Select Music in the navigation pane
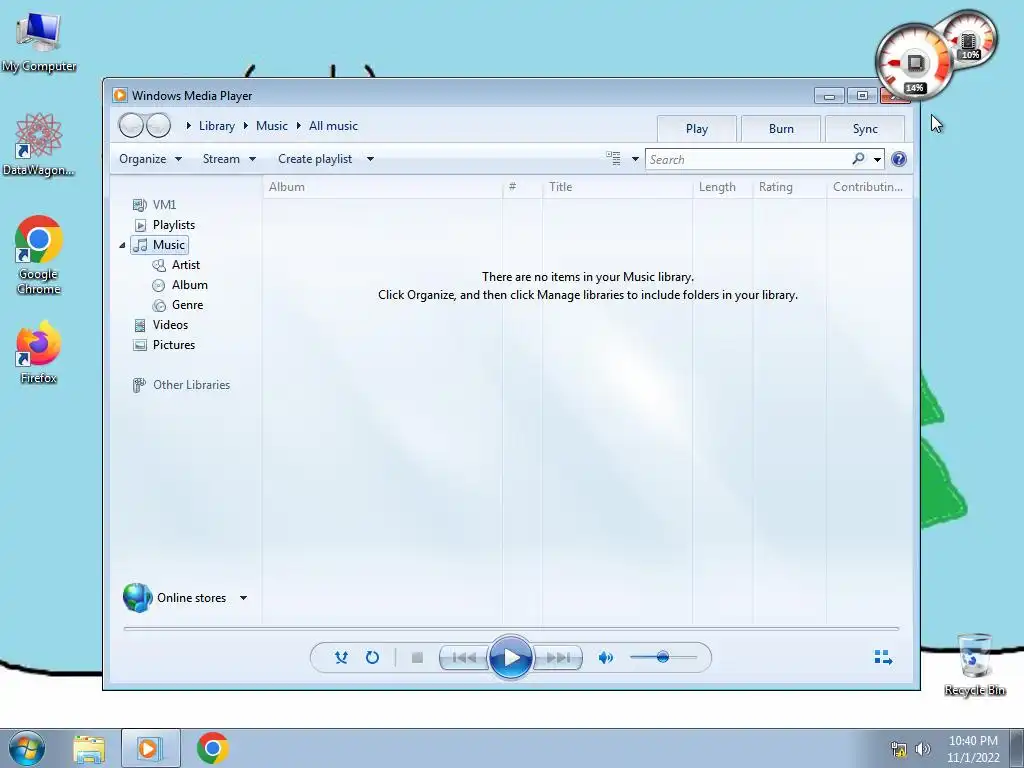Image resolution: width=1024 pixels, height=768 pixels. pyautogui.click(x=160, y=245)
